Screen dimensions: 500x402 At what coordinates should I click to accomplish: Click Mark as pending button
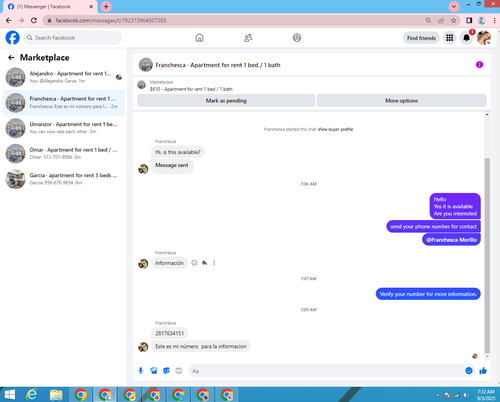[x=226, y=101]
